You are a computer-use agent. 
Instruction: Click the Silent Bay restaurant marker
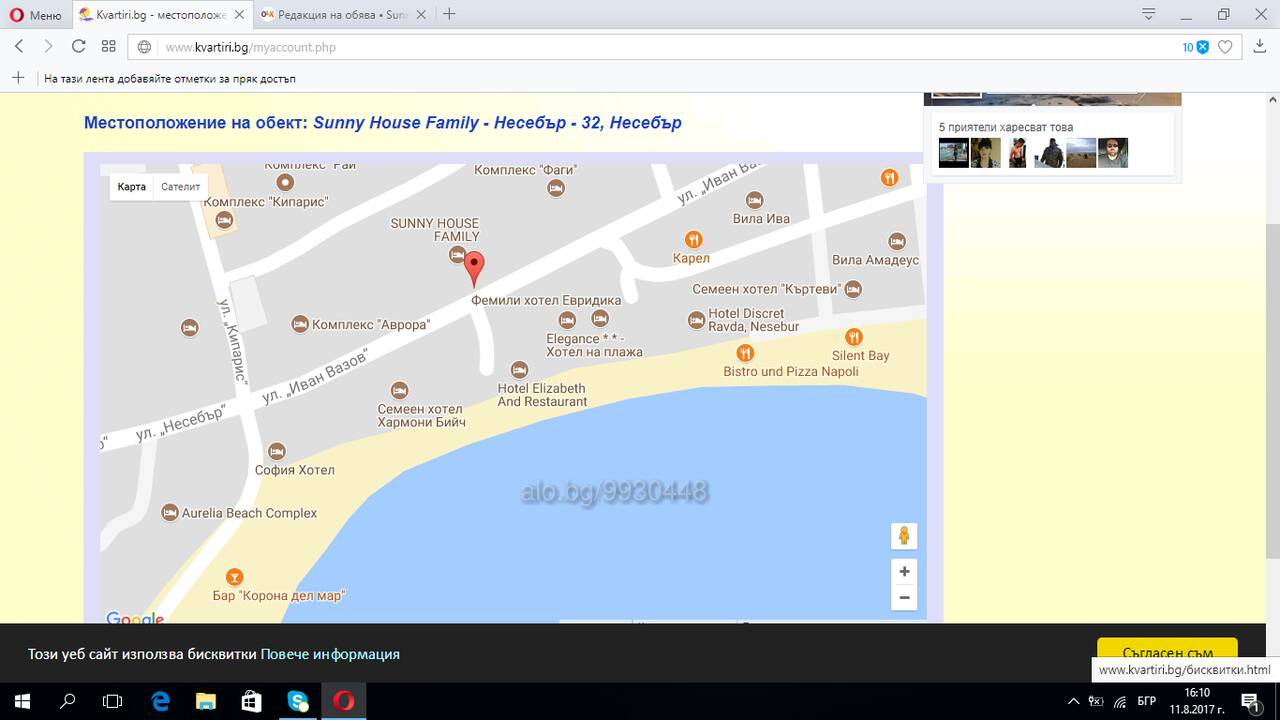pyautogui.click(x=853, y=337)
